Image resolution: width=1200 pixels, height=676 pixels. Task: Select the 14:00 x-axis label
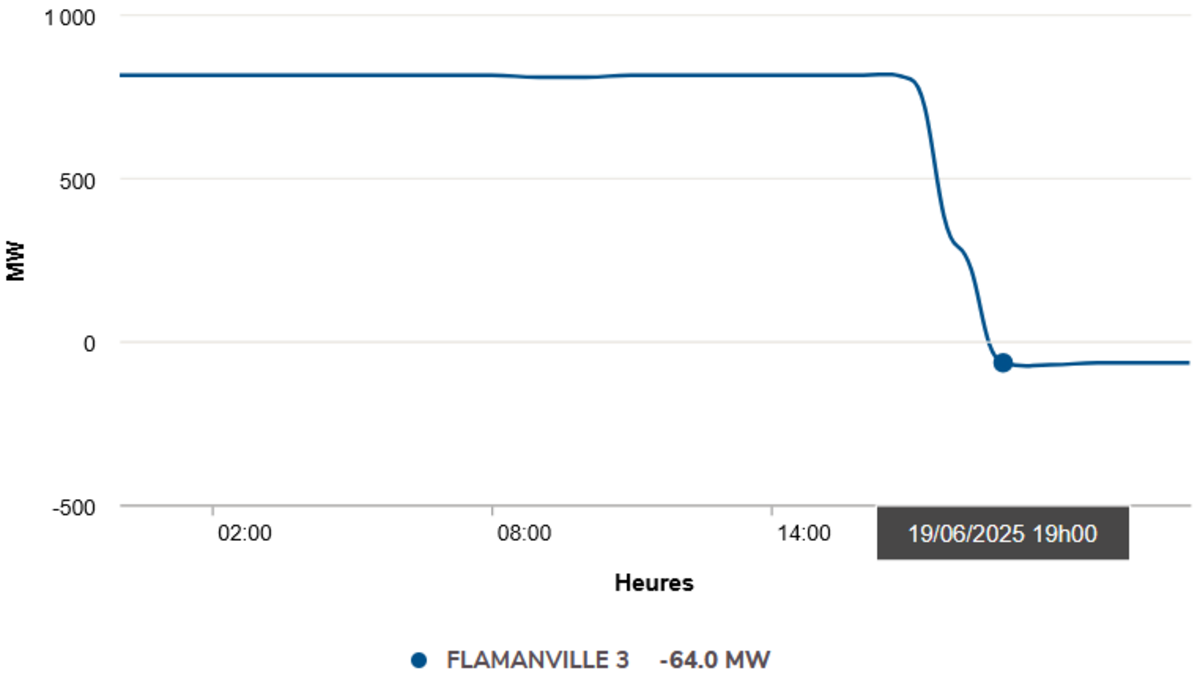click(804, 534)
